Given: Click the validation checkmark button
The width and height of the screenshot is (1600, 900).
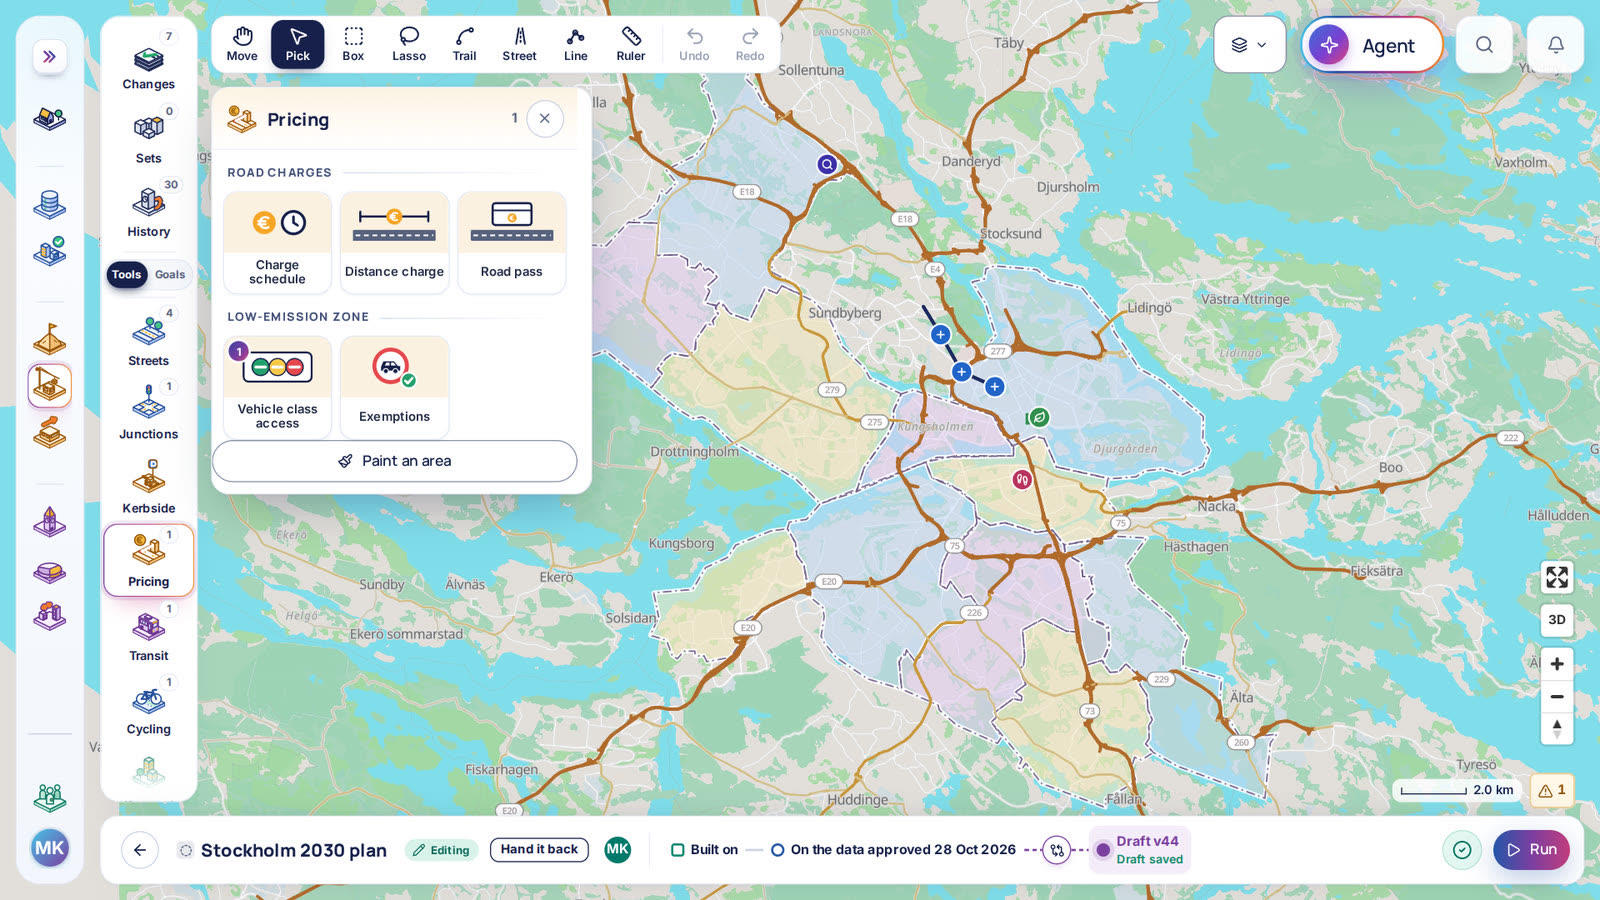Looking at the screenshot, I should pyautogui.click(x=1462, y=850).
